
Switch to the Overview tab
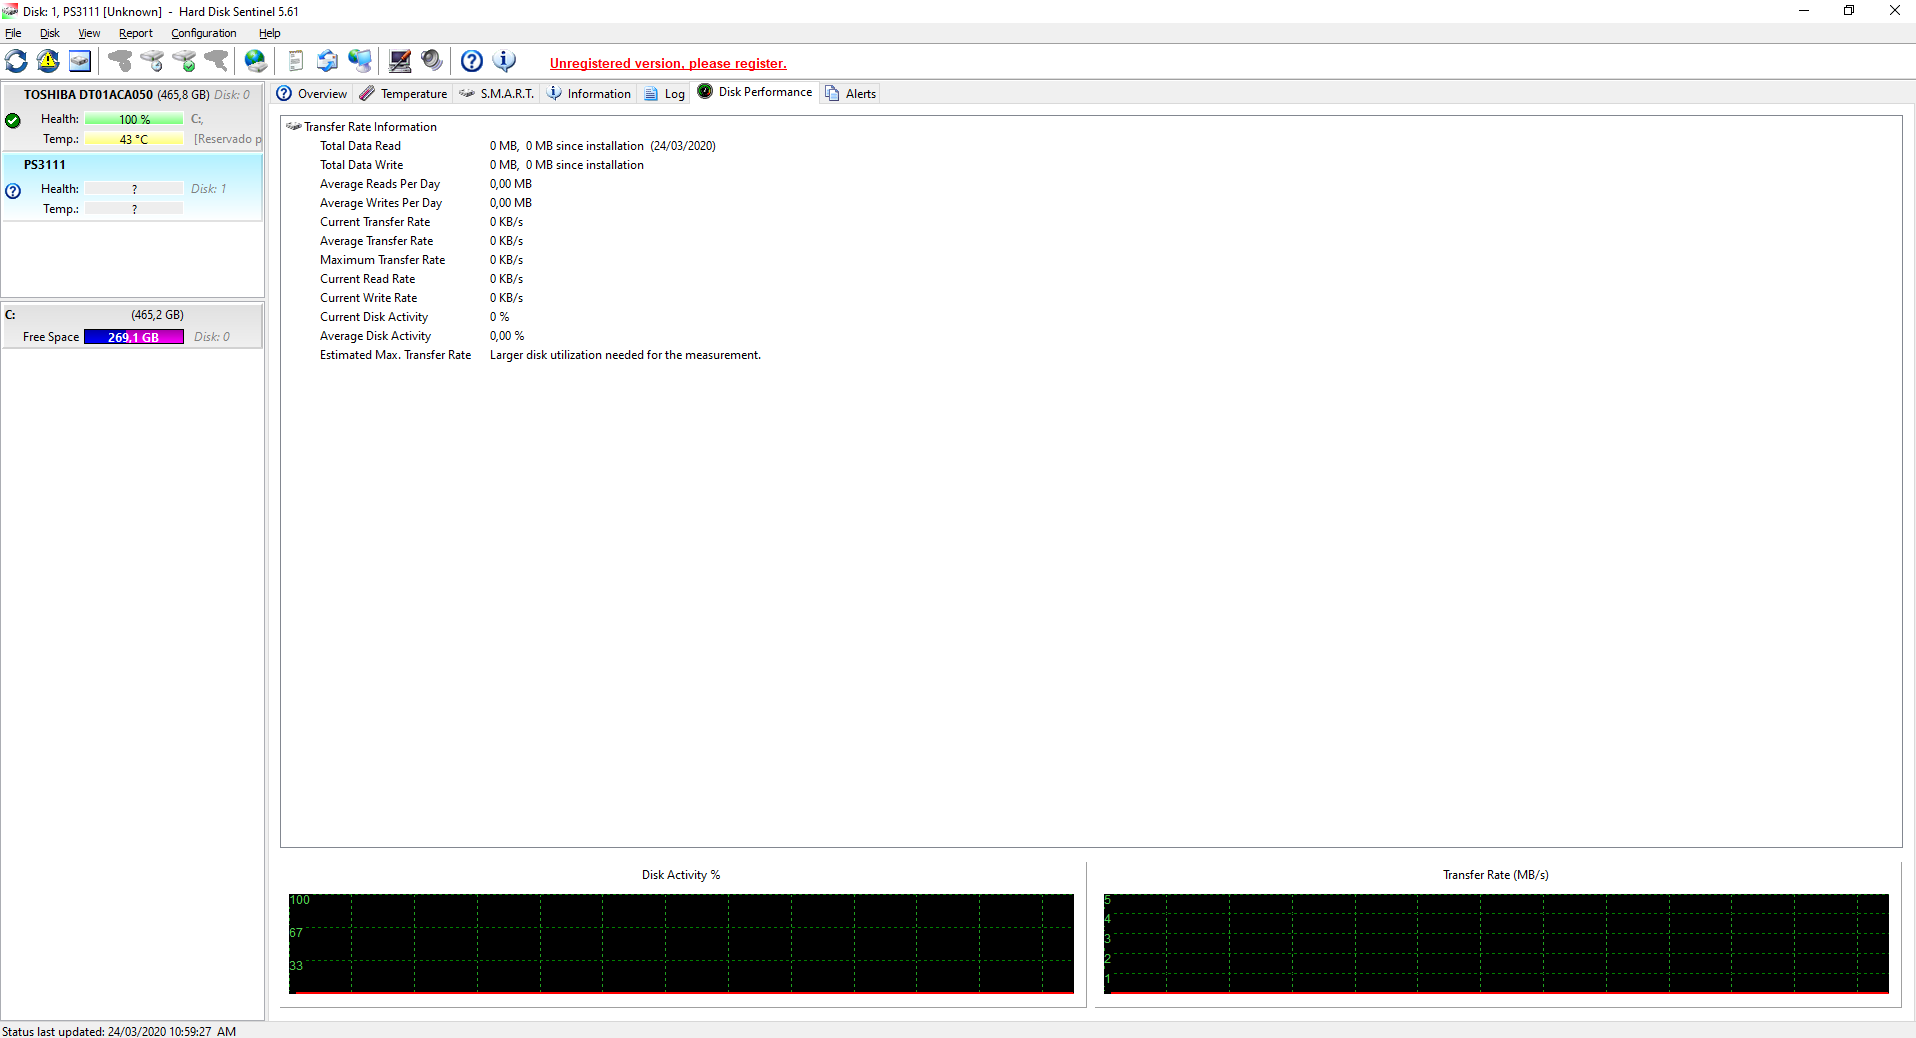tap(312, 94)
